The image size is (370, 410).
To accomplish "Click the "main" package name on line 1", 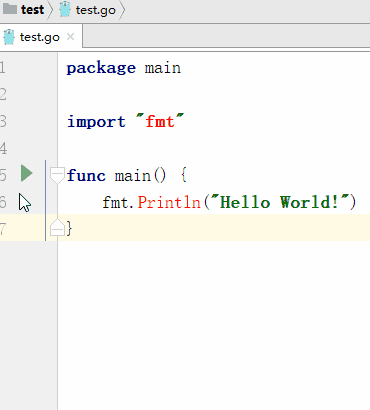I will pos(163,68).
